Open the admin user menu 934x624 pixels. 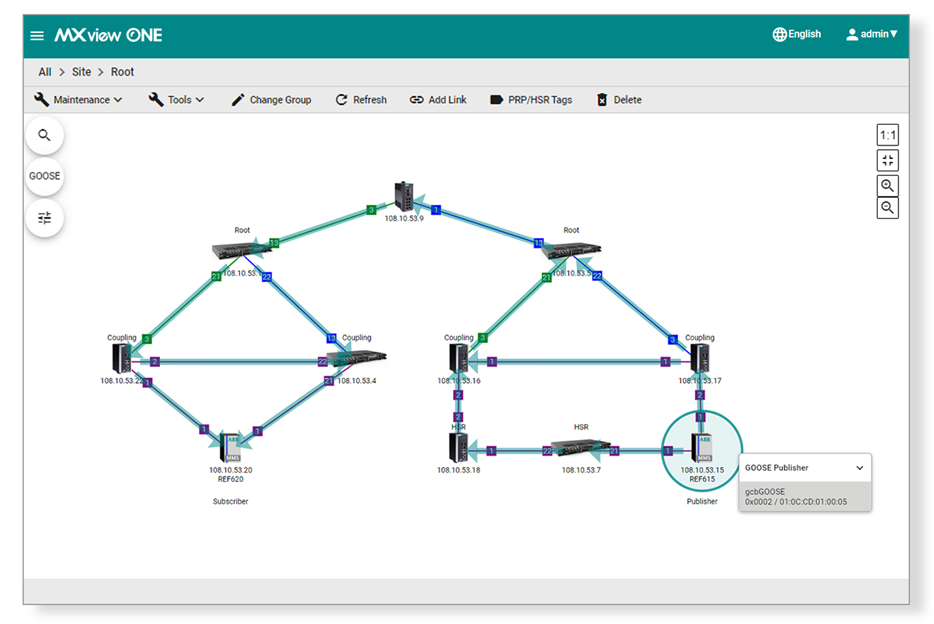(871, 34)
